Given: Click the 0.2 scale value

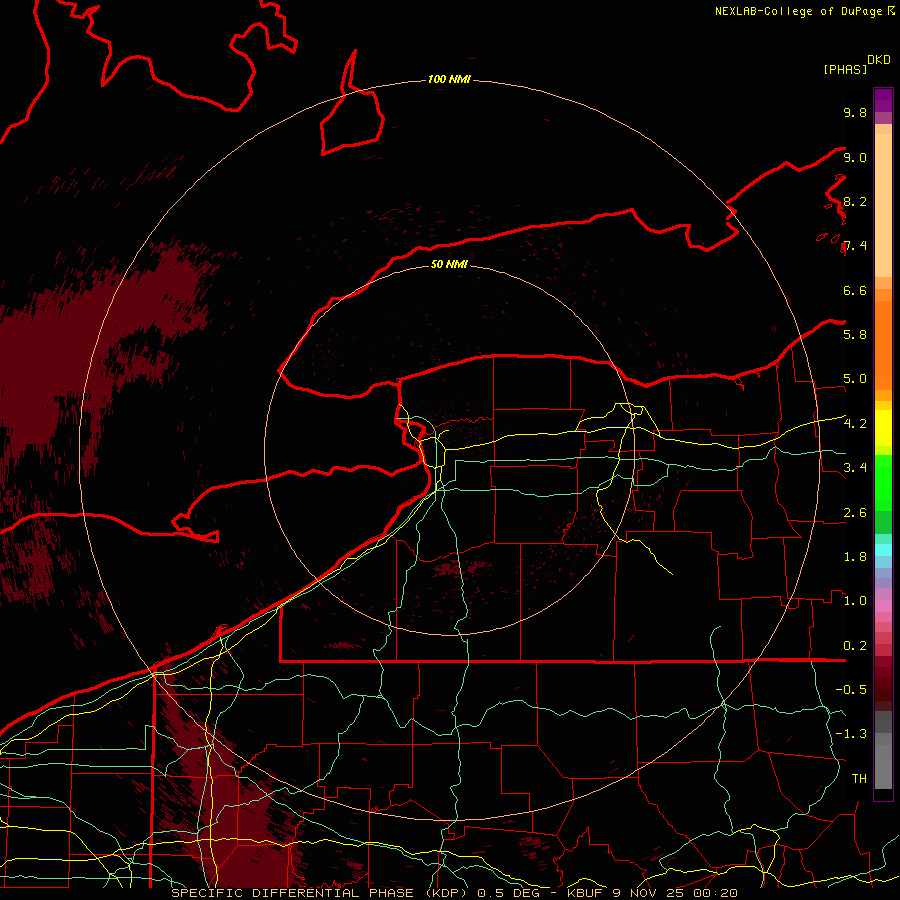Looking at the screenshot, I should [x=855, y=645].
